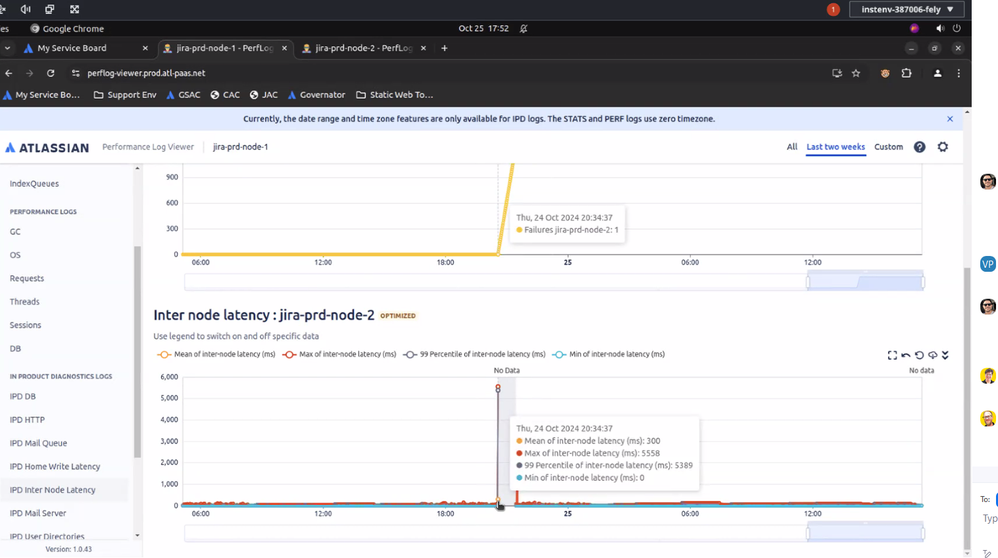Image resolution: width=998 pixels, height=558 pixels.
Task: Toggle Max of inter-node latency legend
Action: coord(339,354)
